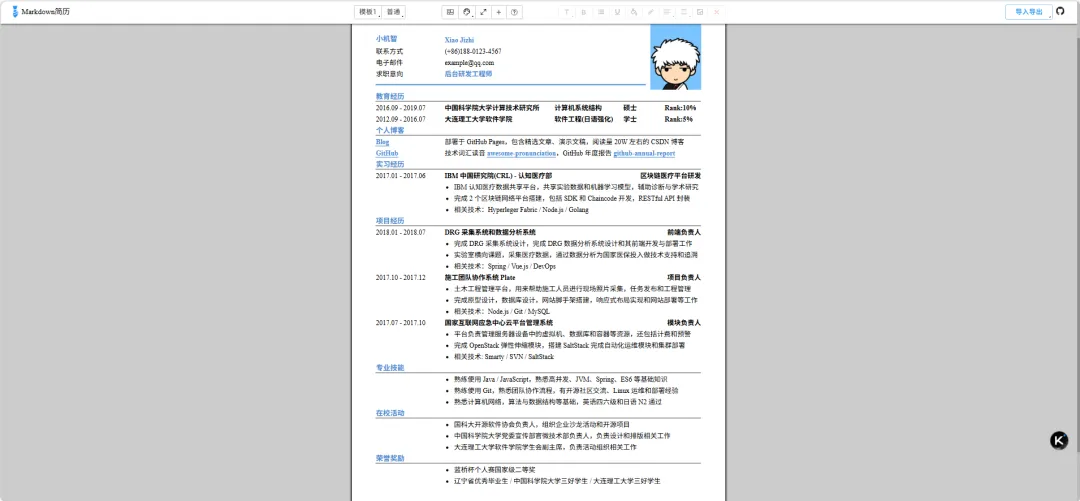Click the text Xiao Jizhi

tap(459, 40)
